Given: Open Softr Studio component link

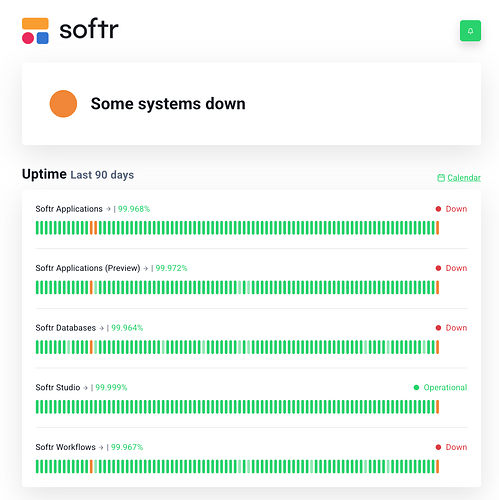Looking at the screenshot, I should pos(58,387).
